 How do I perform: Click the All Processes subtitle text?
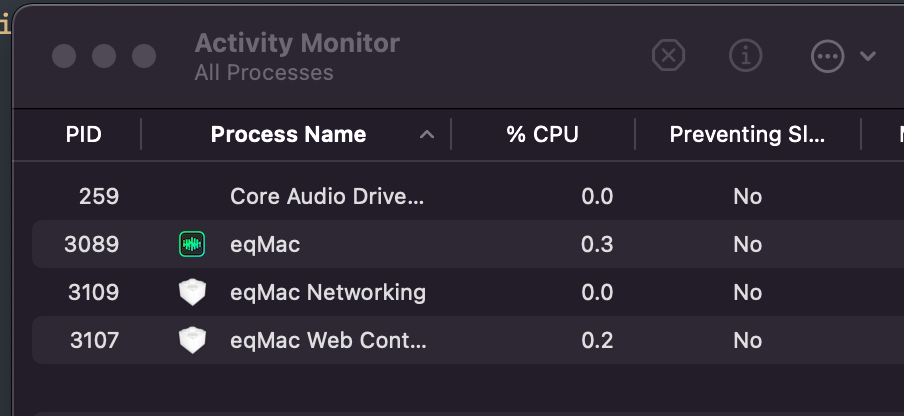264,73
